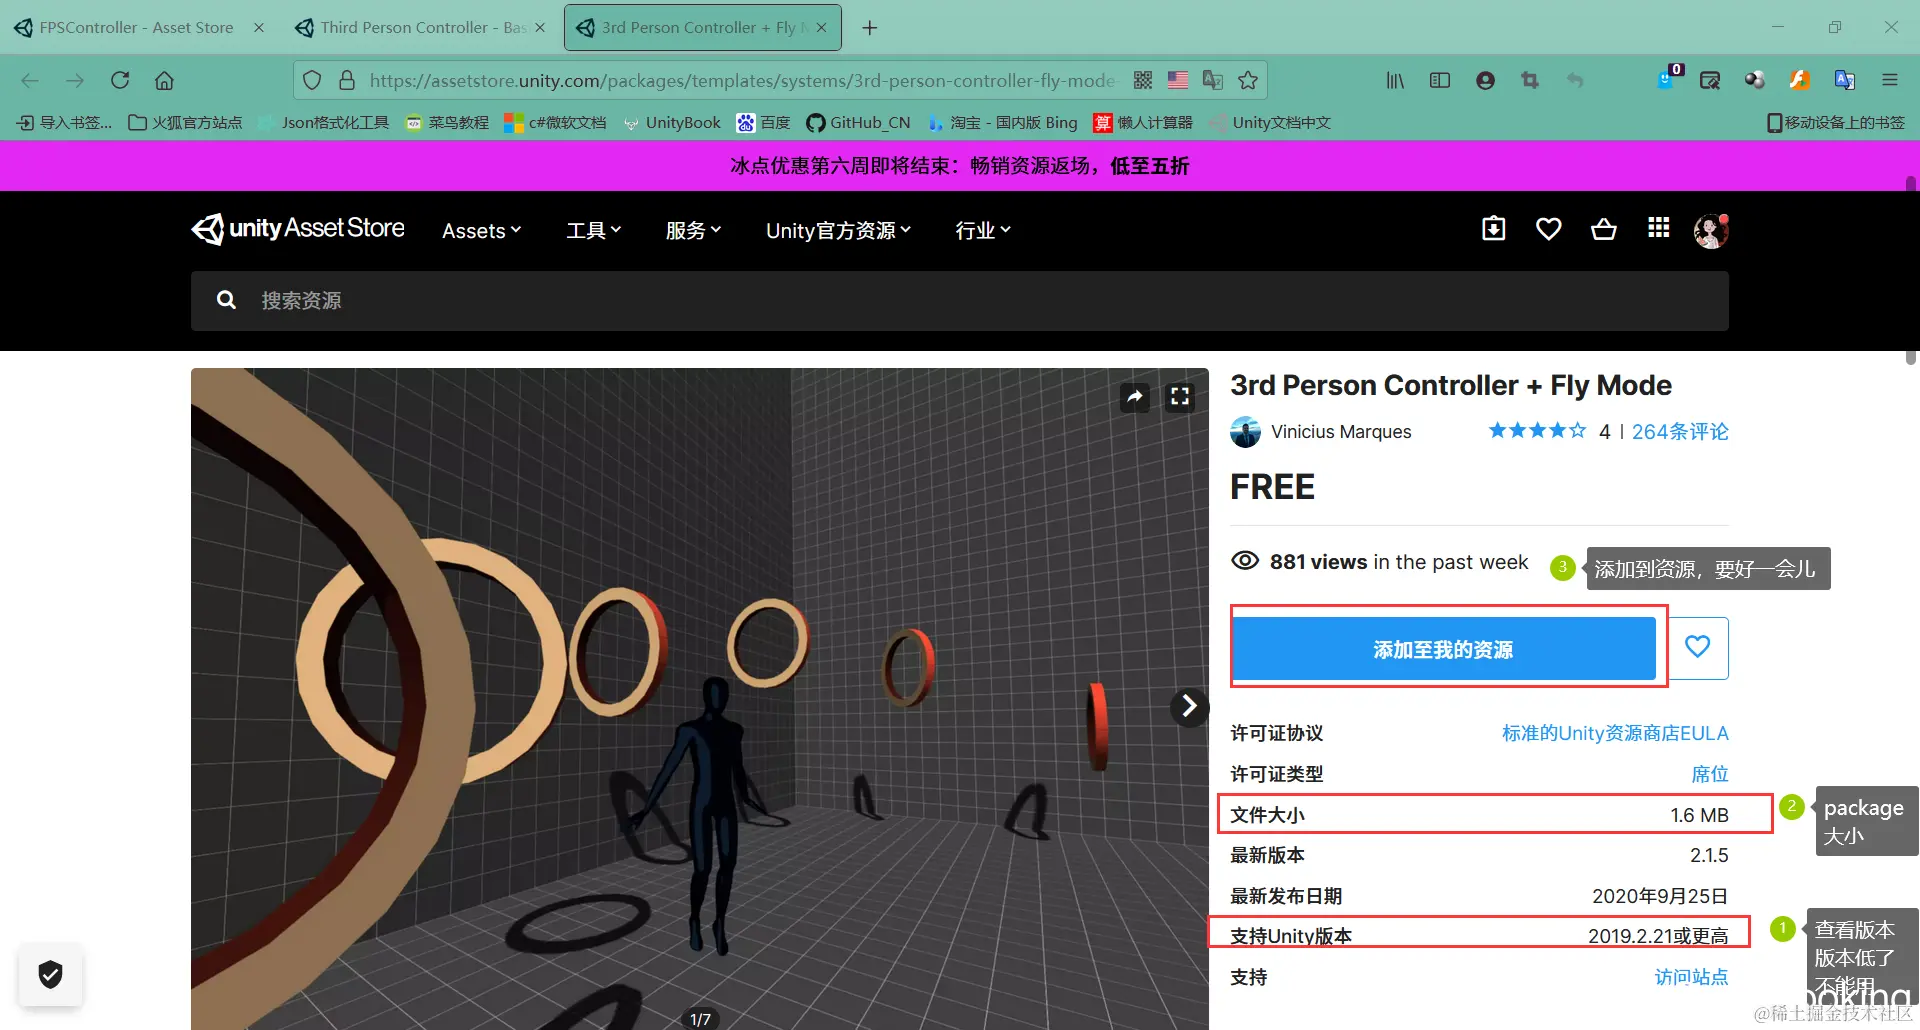
Task: Click the sale banner 冰点优惠第六周
Action: 959,165
